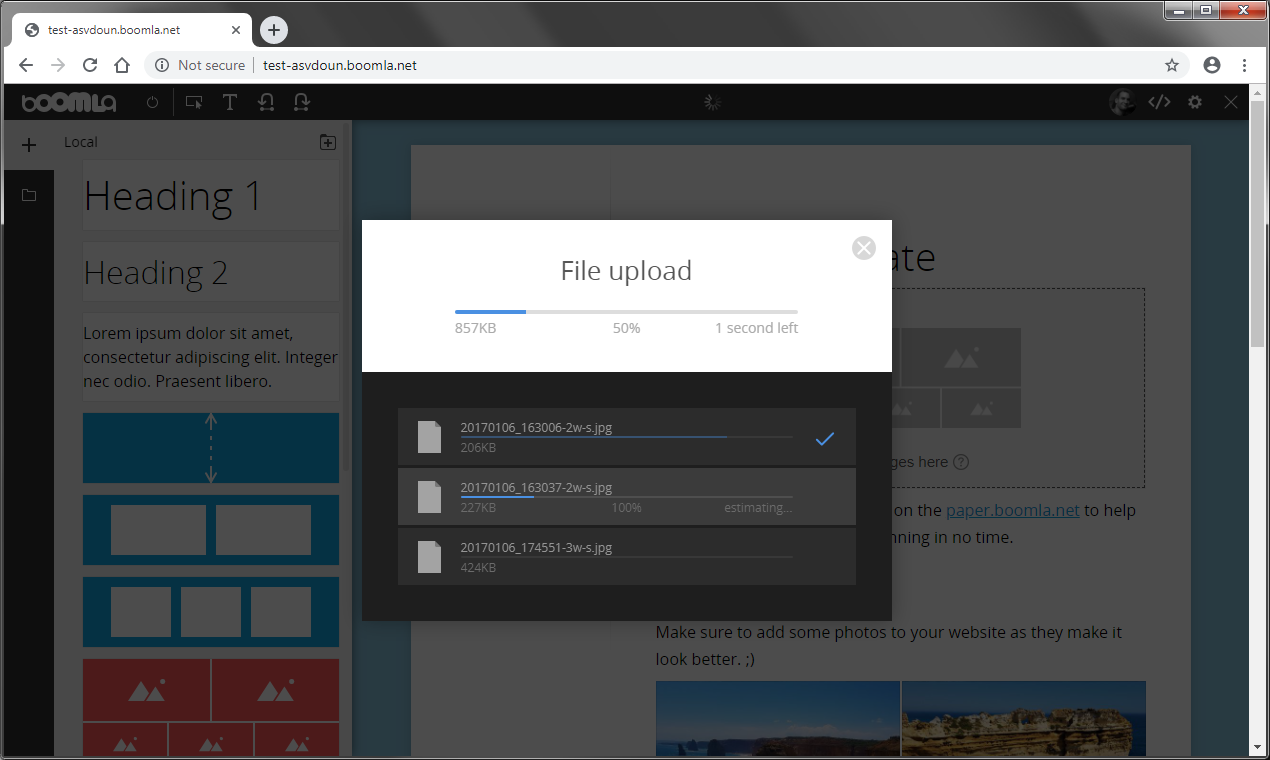Open the folder icon in the left sidebar
This screenshot has height=760, width=1270.
(x=29, y=195)
